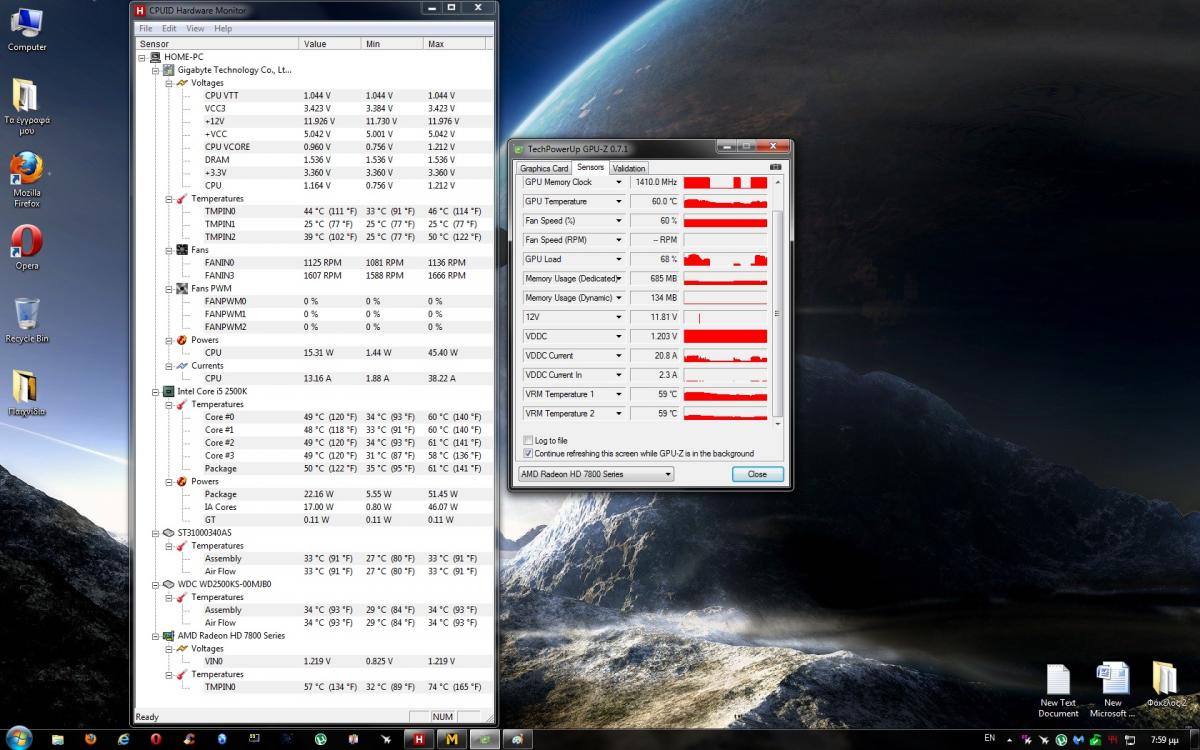Click the Max column header
Image resolution: width=1200 pixels, height=750 pixels.
[x=454, y=44]
